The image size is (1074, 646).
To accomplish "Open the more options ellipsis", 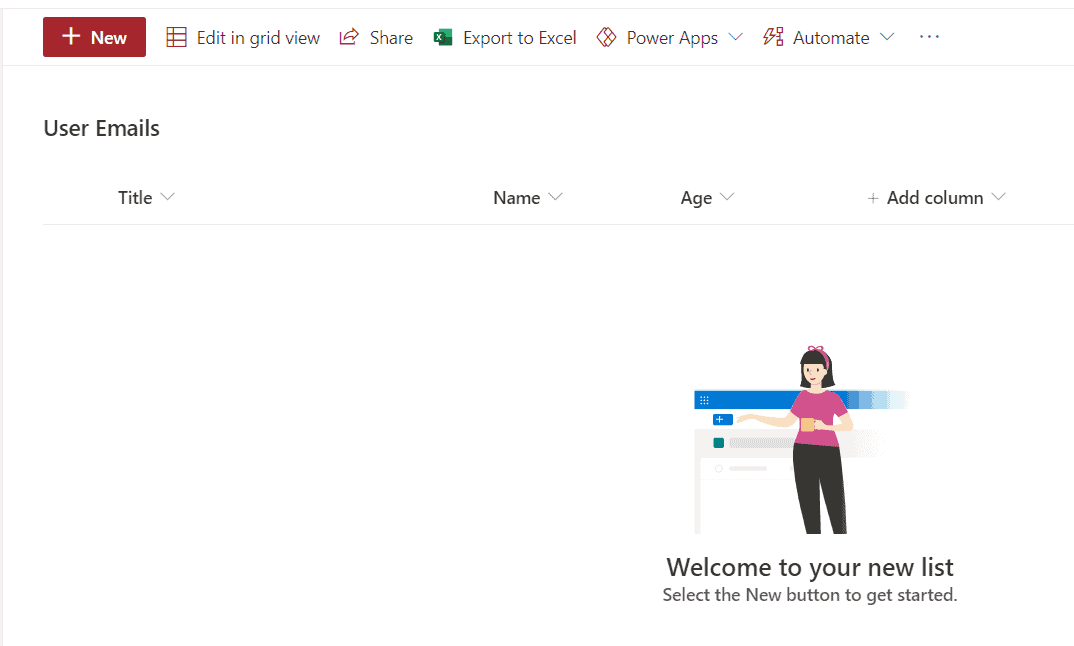I will point(929,37).
